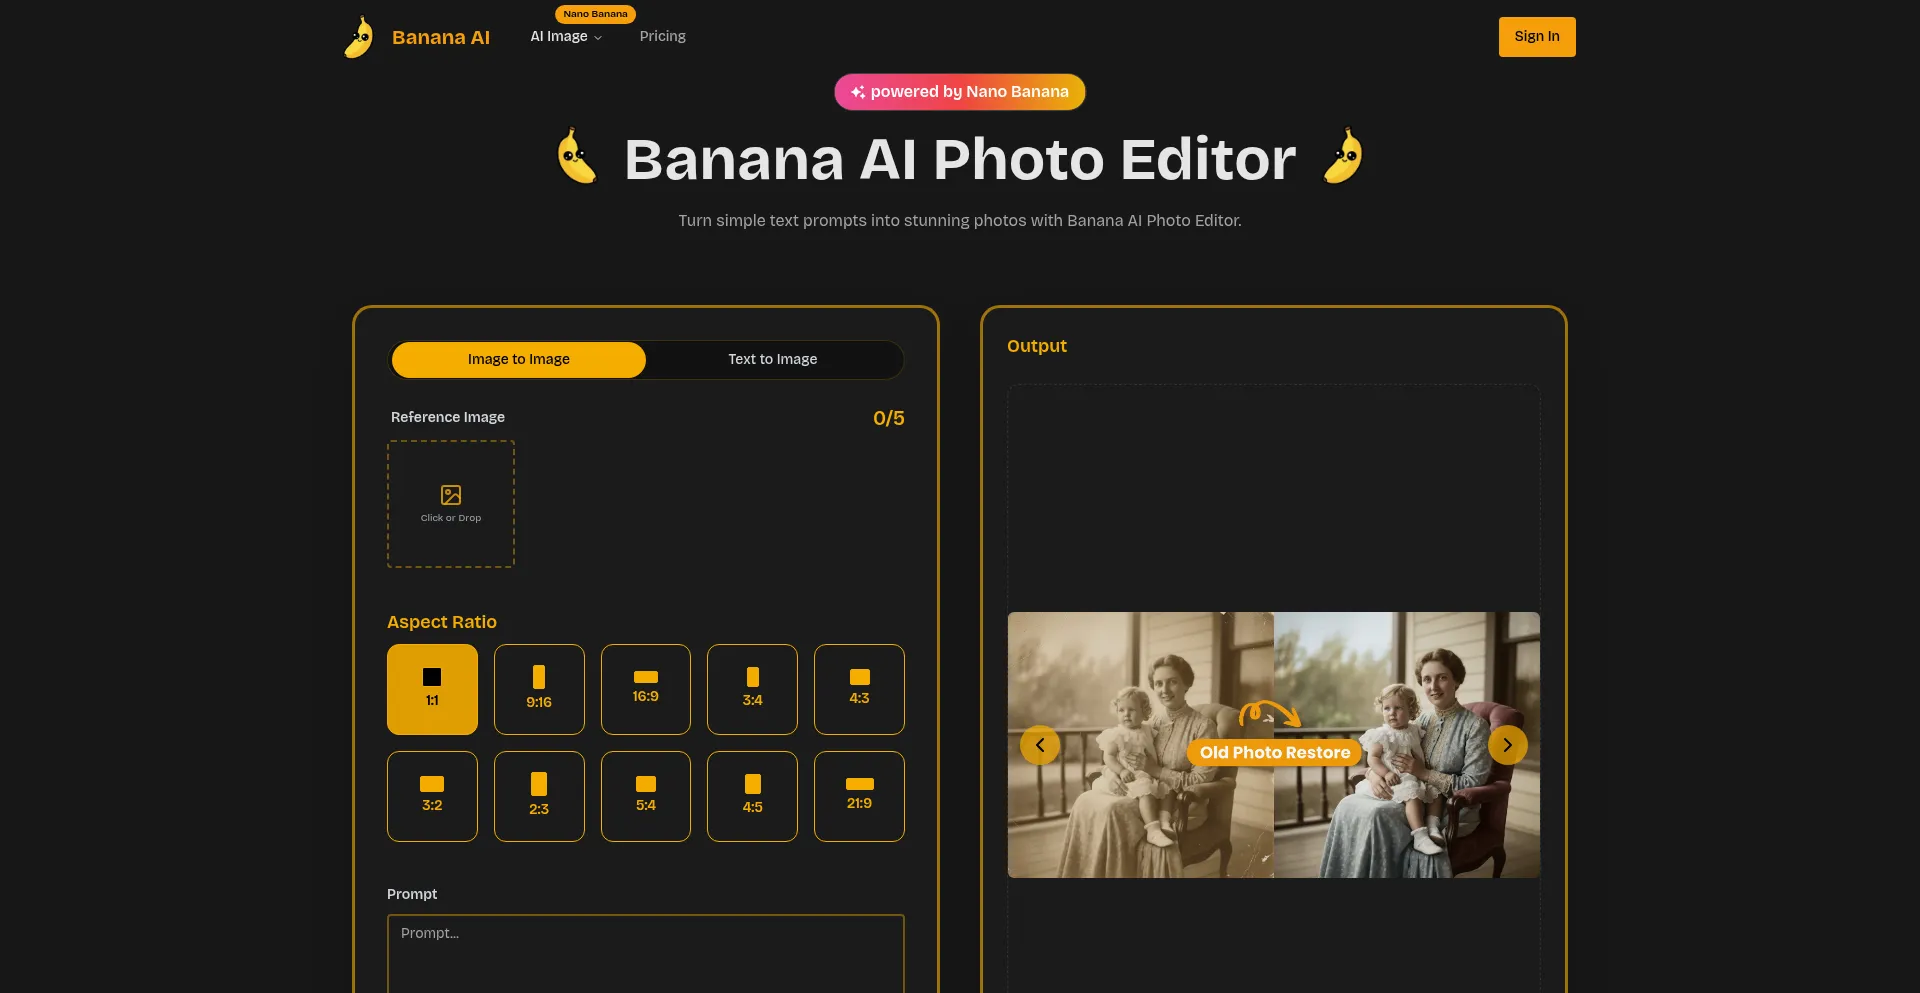The image size is (1920, 993).
Task: Show next example with right arrow
Action: click(x=1507, y=745)
